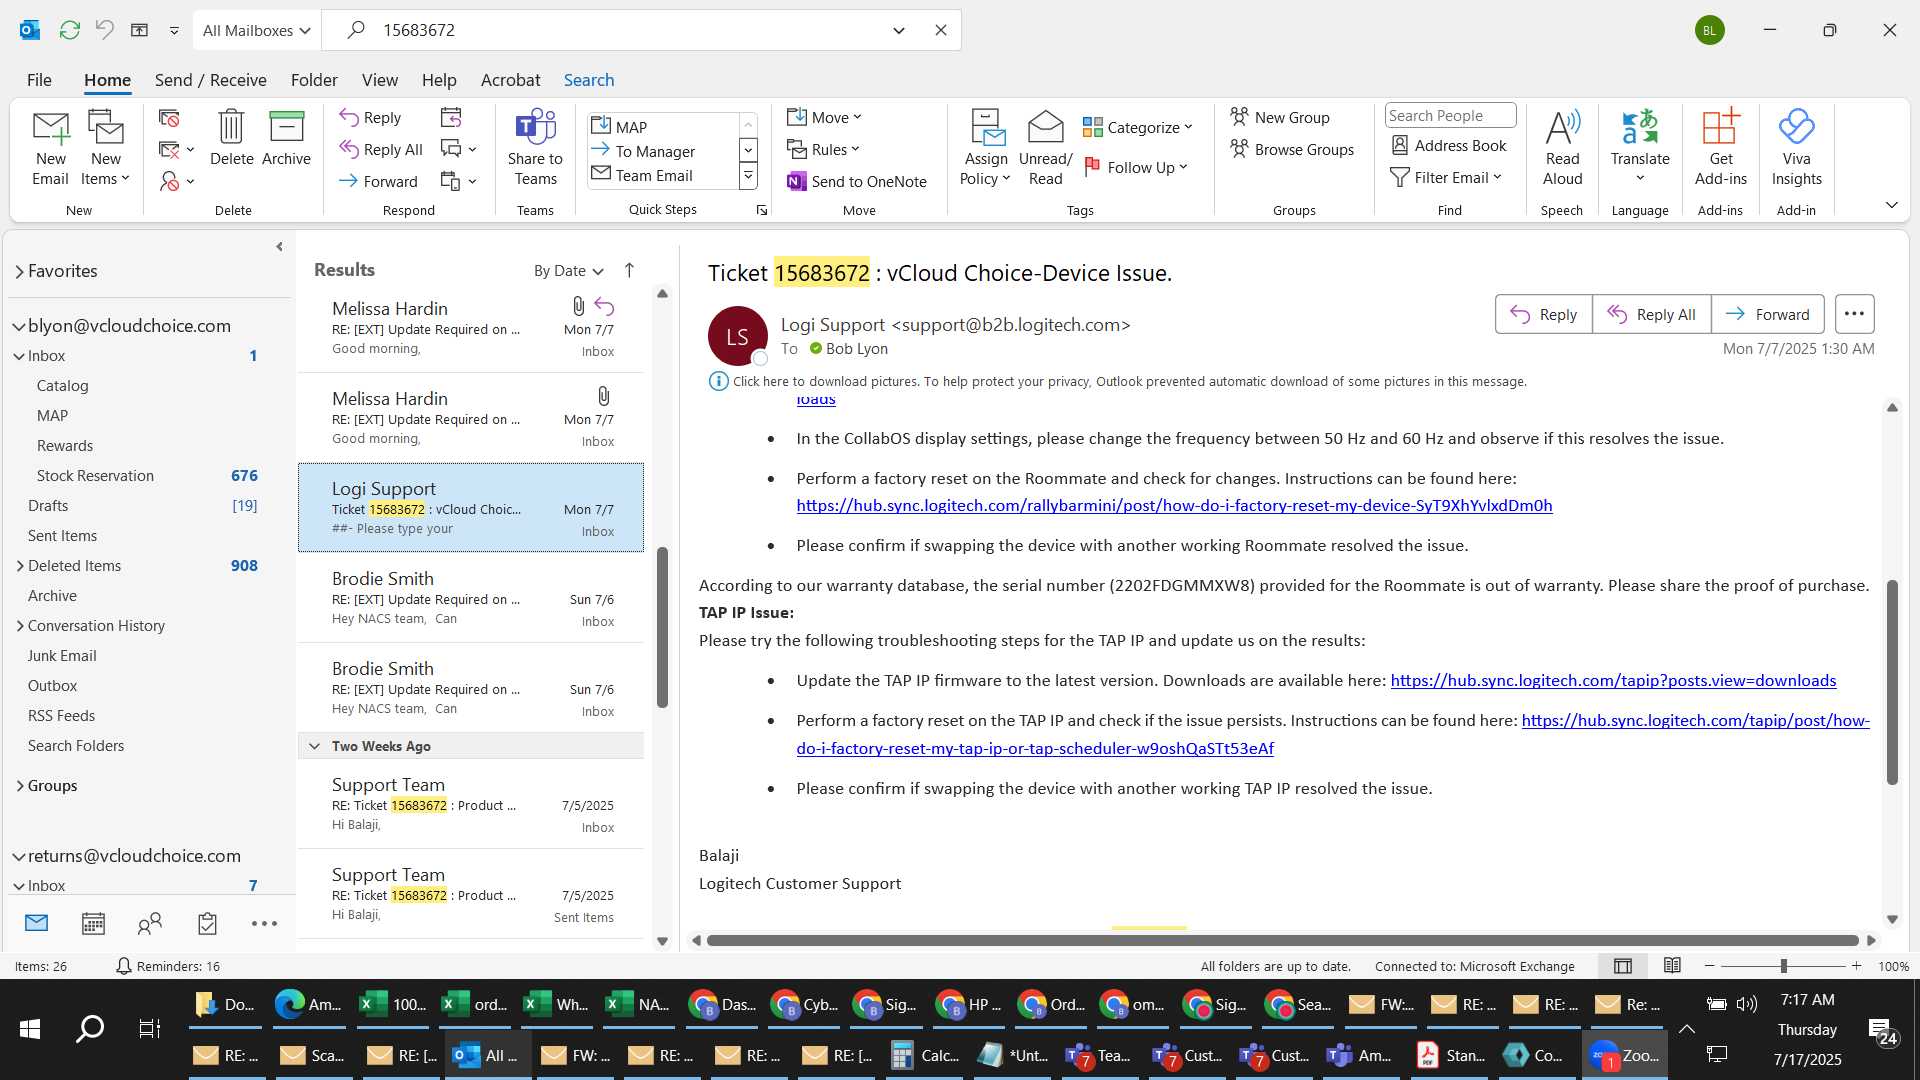Open the TAP IP firmware downloads link
This screenshot has width=1920, height=1080.
coord(1613,680)
